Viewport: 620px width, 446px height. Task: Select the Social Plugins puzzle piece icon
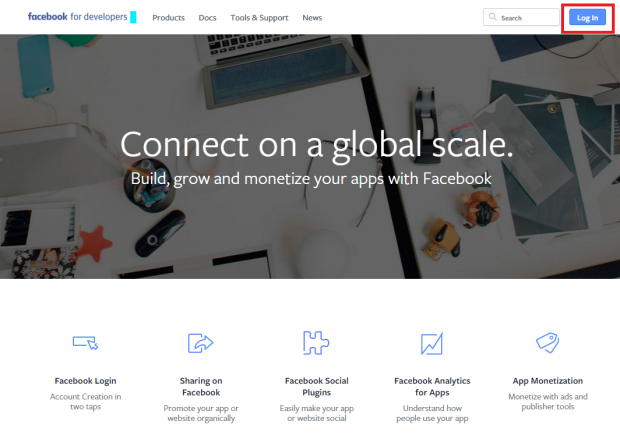(x=316, y=342)
